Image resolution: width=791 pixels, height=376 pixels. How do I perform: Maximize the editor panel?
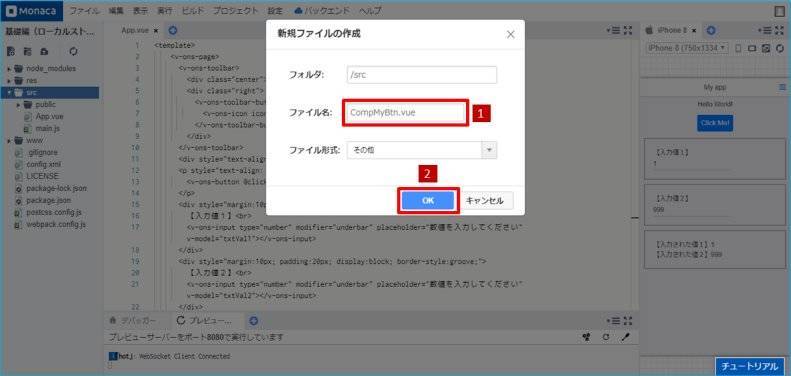point(628,30)
